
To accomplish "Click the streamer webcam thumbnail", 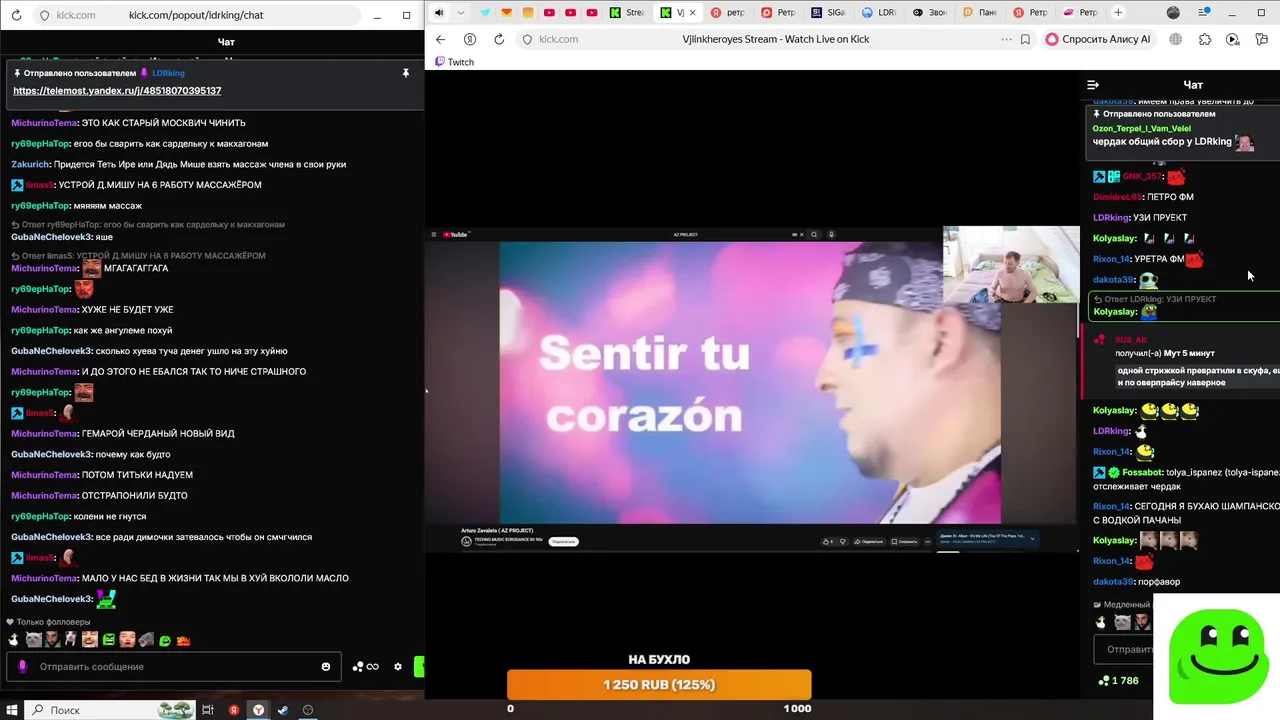I will coord(1011,264).
